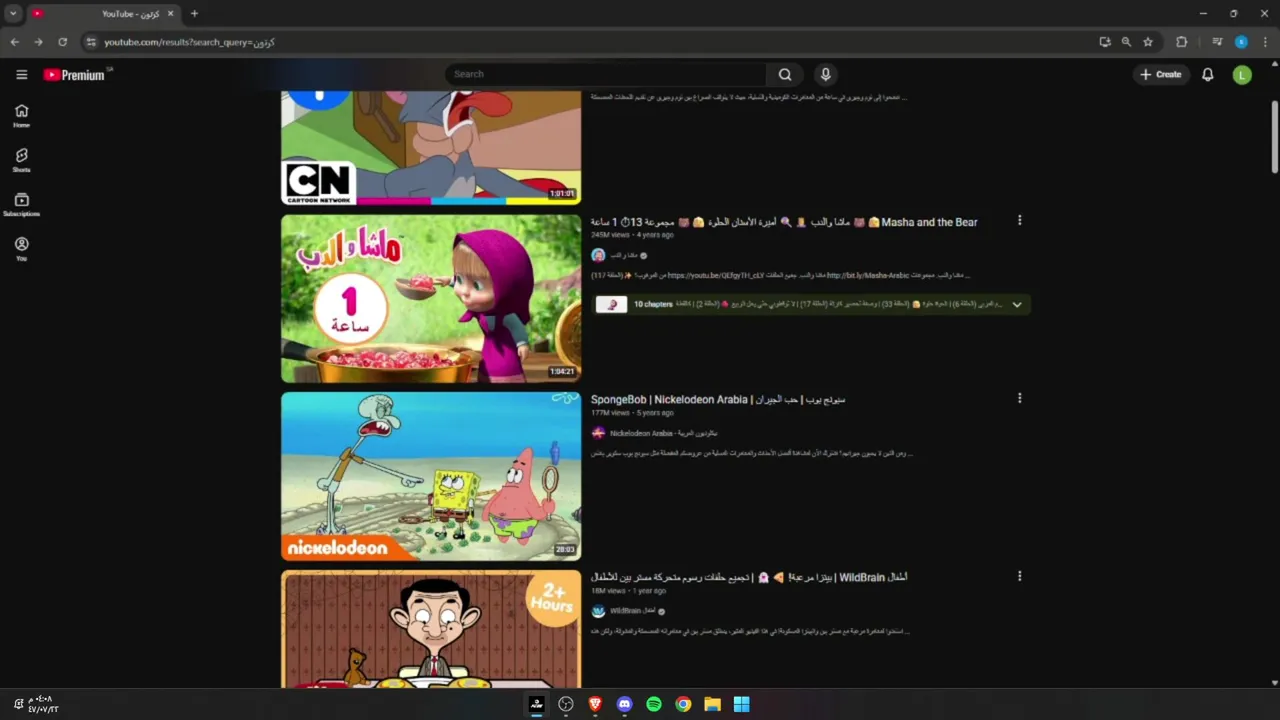Open Subscriptions in the sidebar
This screenshot has width=1280, height=720.
click(x=21, y=205)
